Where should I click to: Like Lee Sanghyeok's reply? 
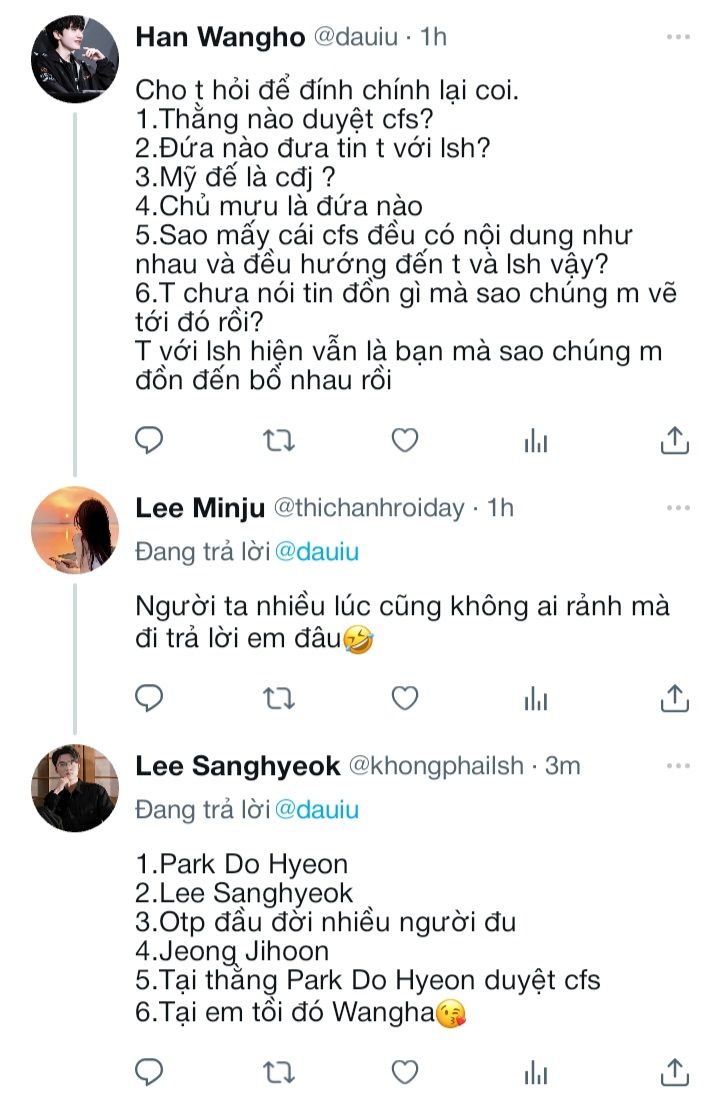(x=404, y=1072)
